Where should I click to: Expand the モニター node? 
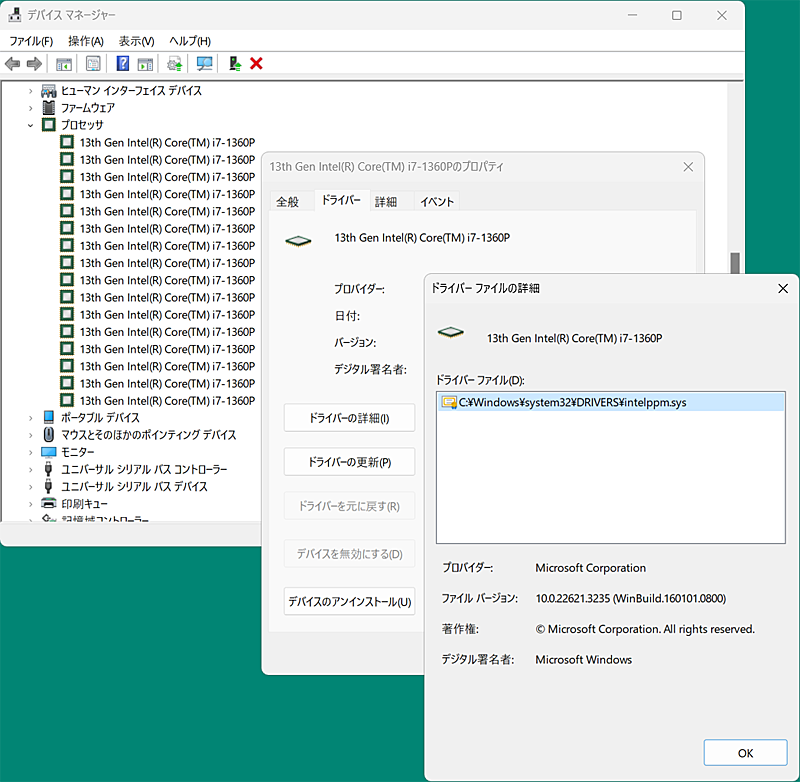31,452
